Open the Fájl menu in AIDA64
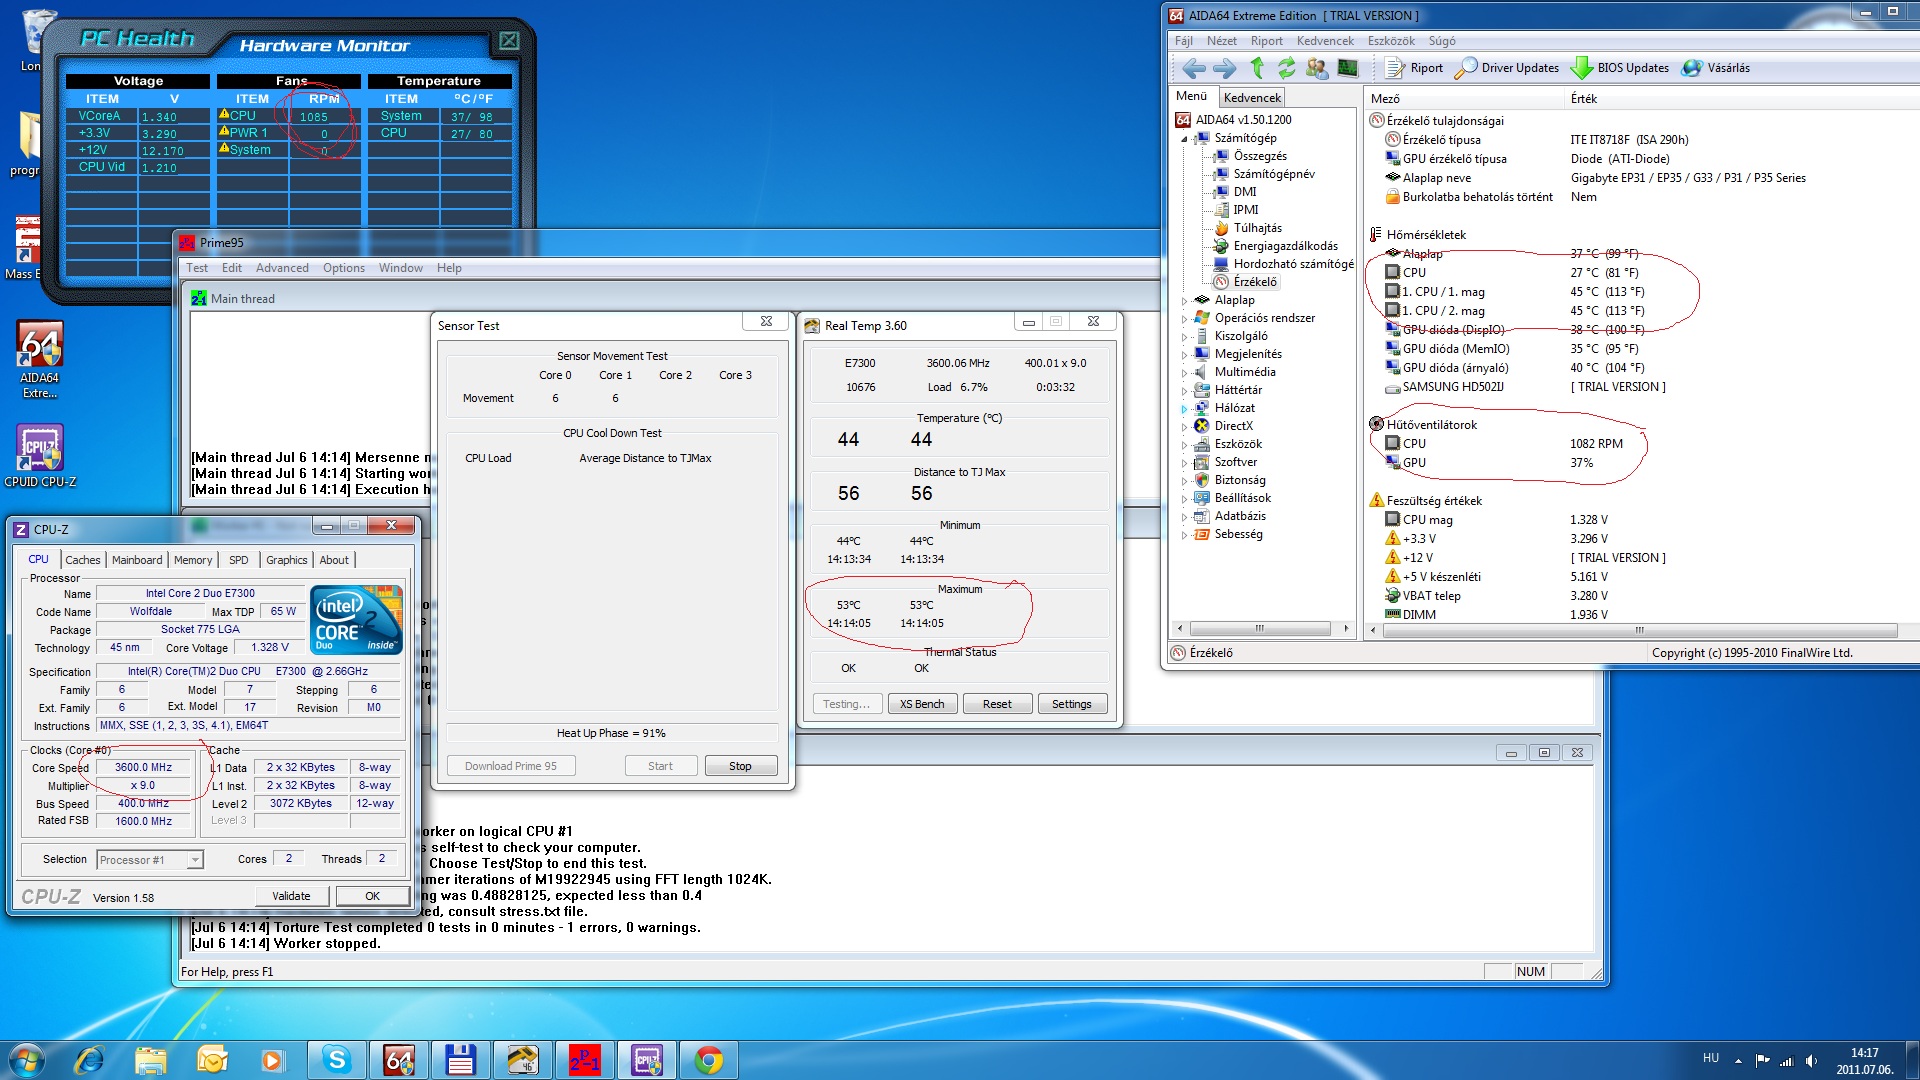Image resolution: width=1920 pixels, height=1080 pixels. [x=1183, y=41]
